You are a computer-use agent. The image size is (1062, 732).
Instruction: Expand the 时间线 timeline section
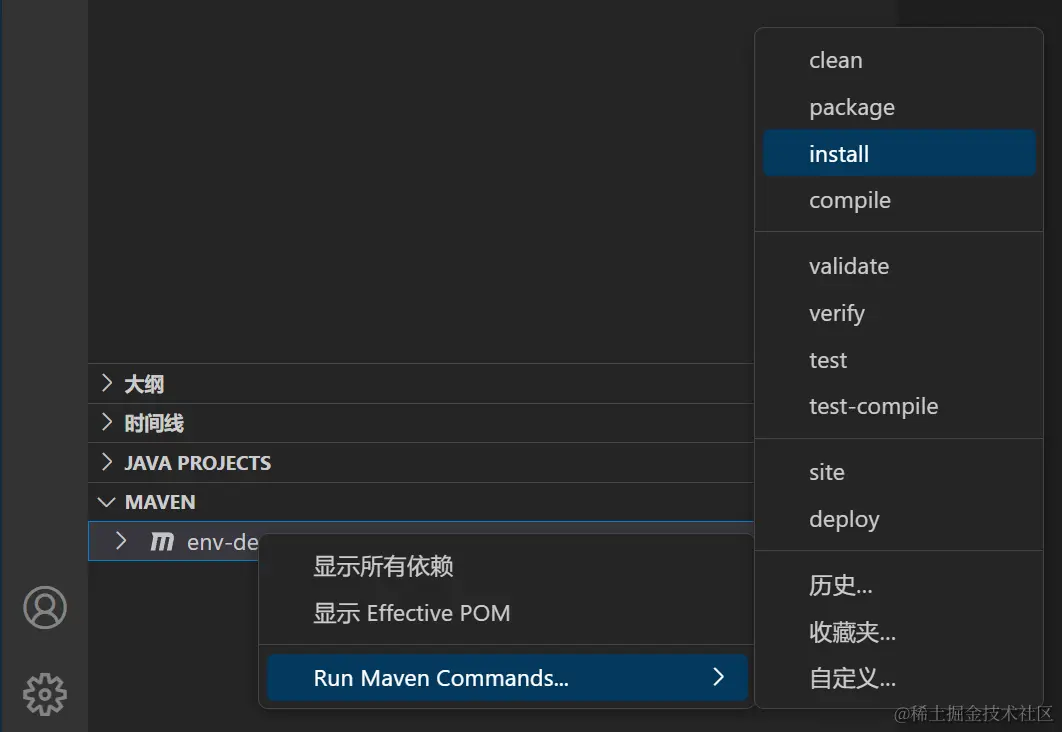tap(153, 423)
